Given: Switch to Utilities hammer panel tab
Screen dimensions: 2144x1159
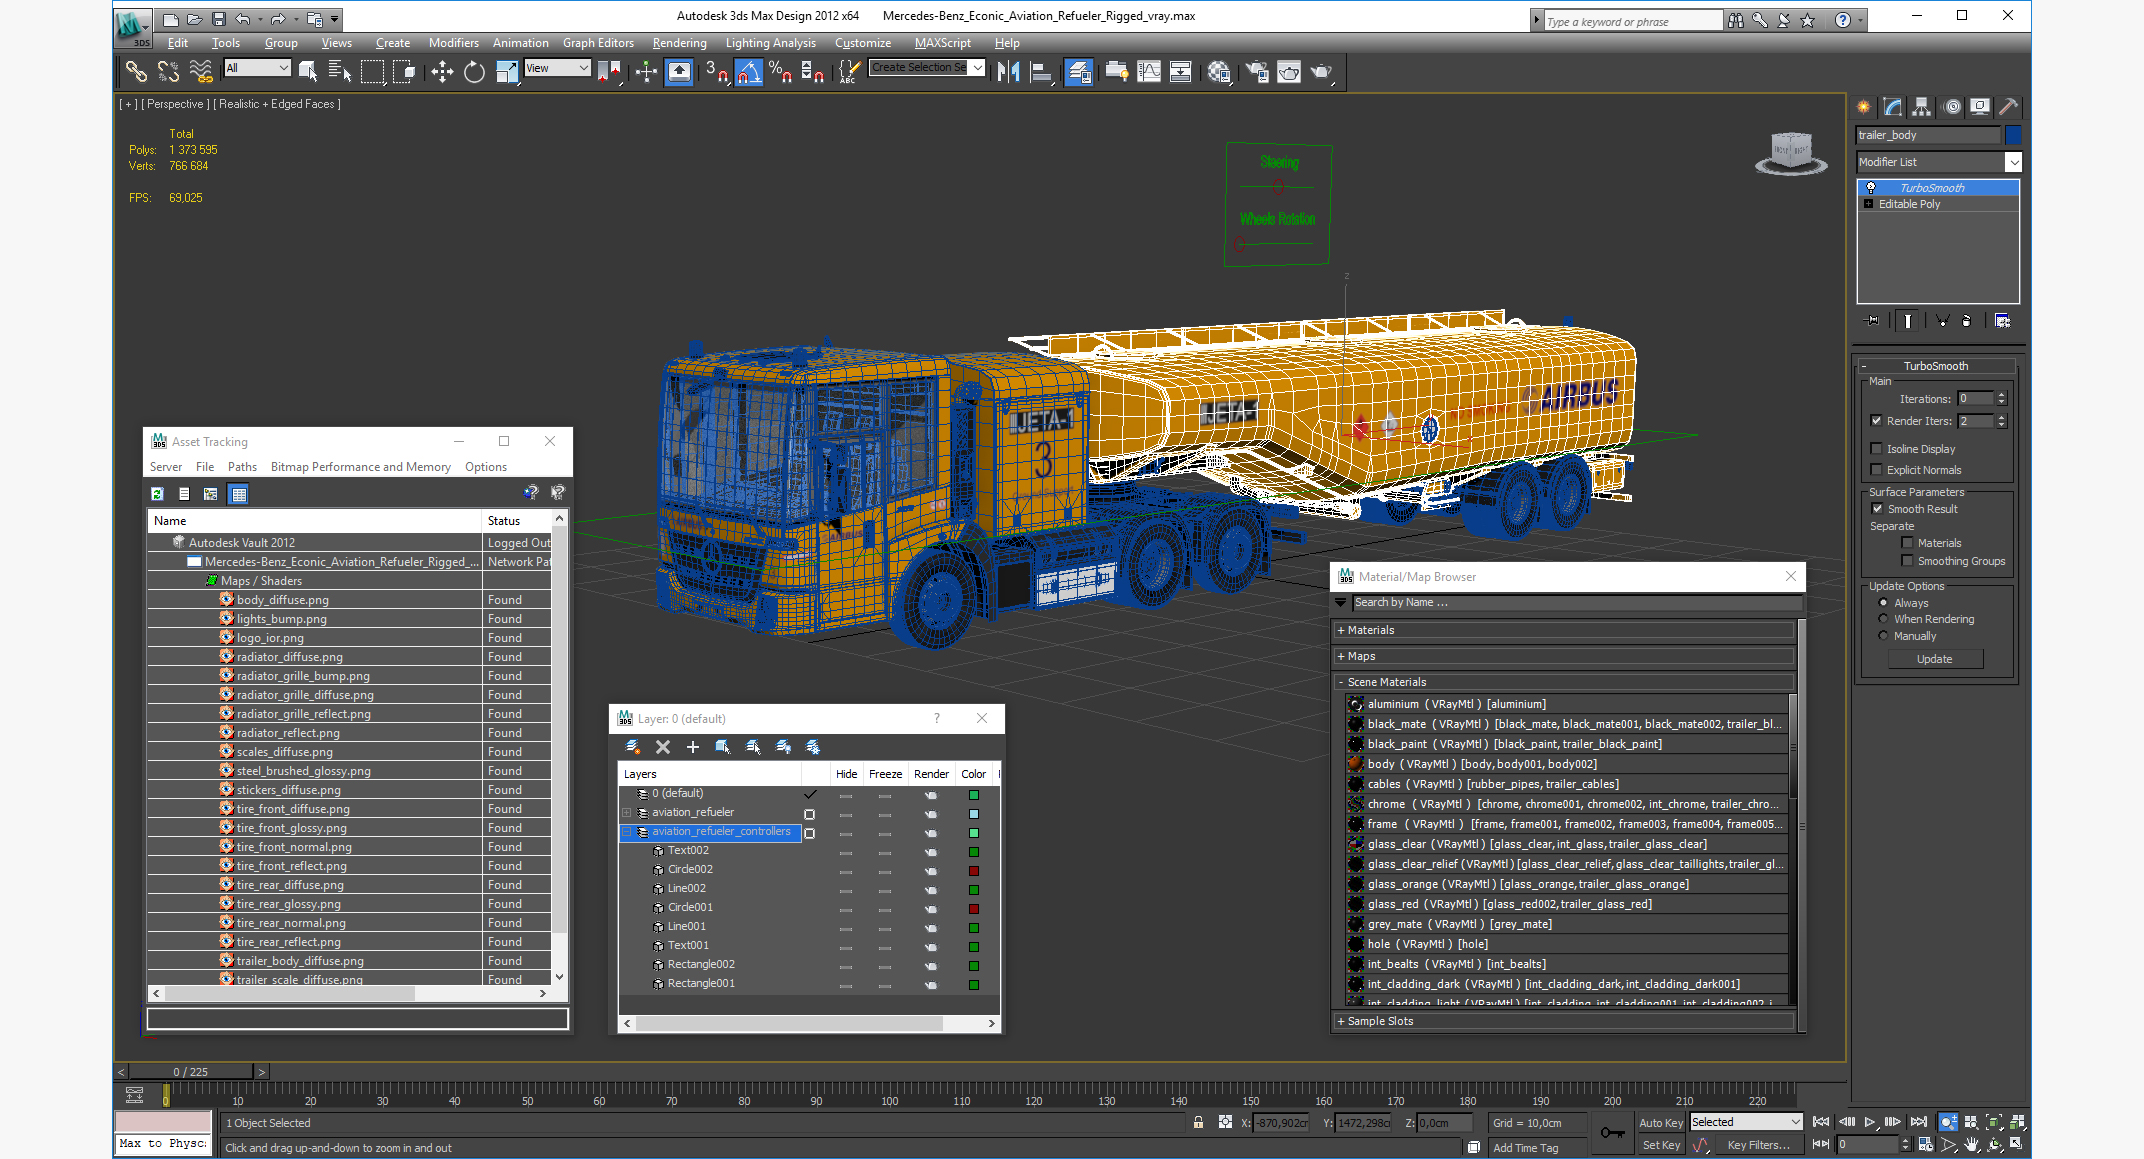Looking at the screenshot, I should [x=2008, y=107].
